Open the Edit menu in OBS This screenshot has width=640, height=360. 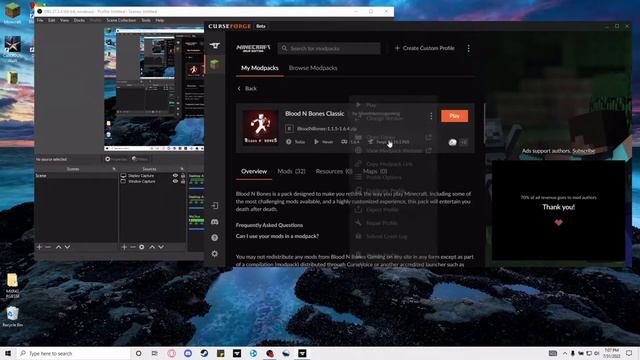[51, 20]
